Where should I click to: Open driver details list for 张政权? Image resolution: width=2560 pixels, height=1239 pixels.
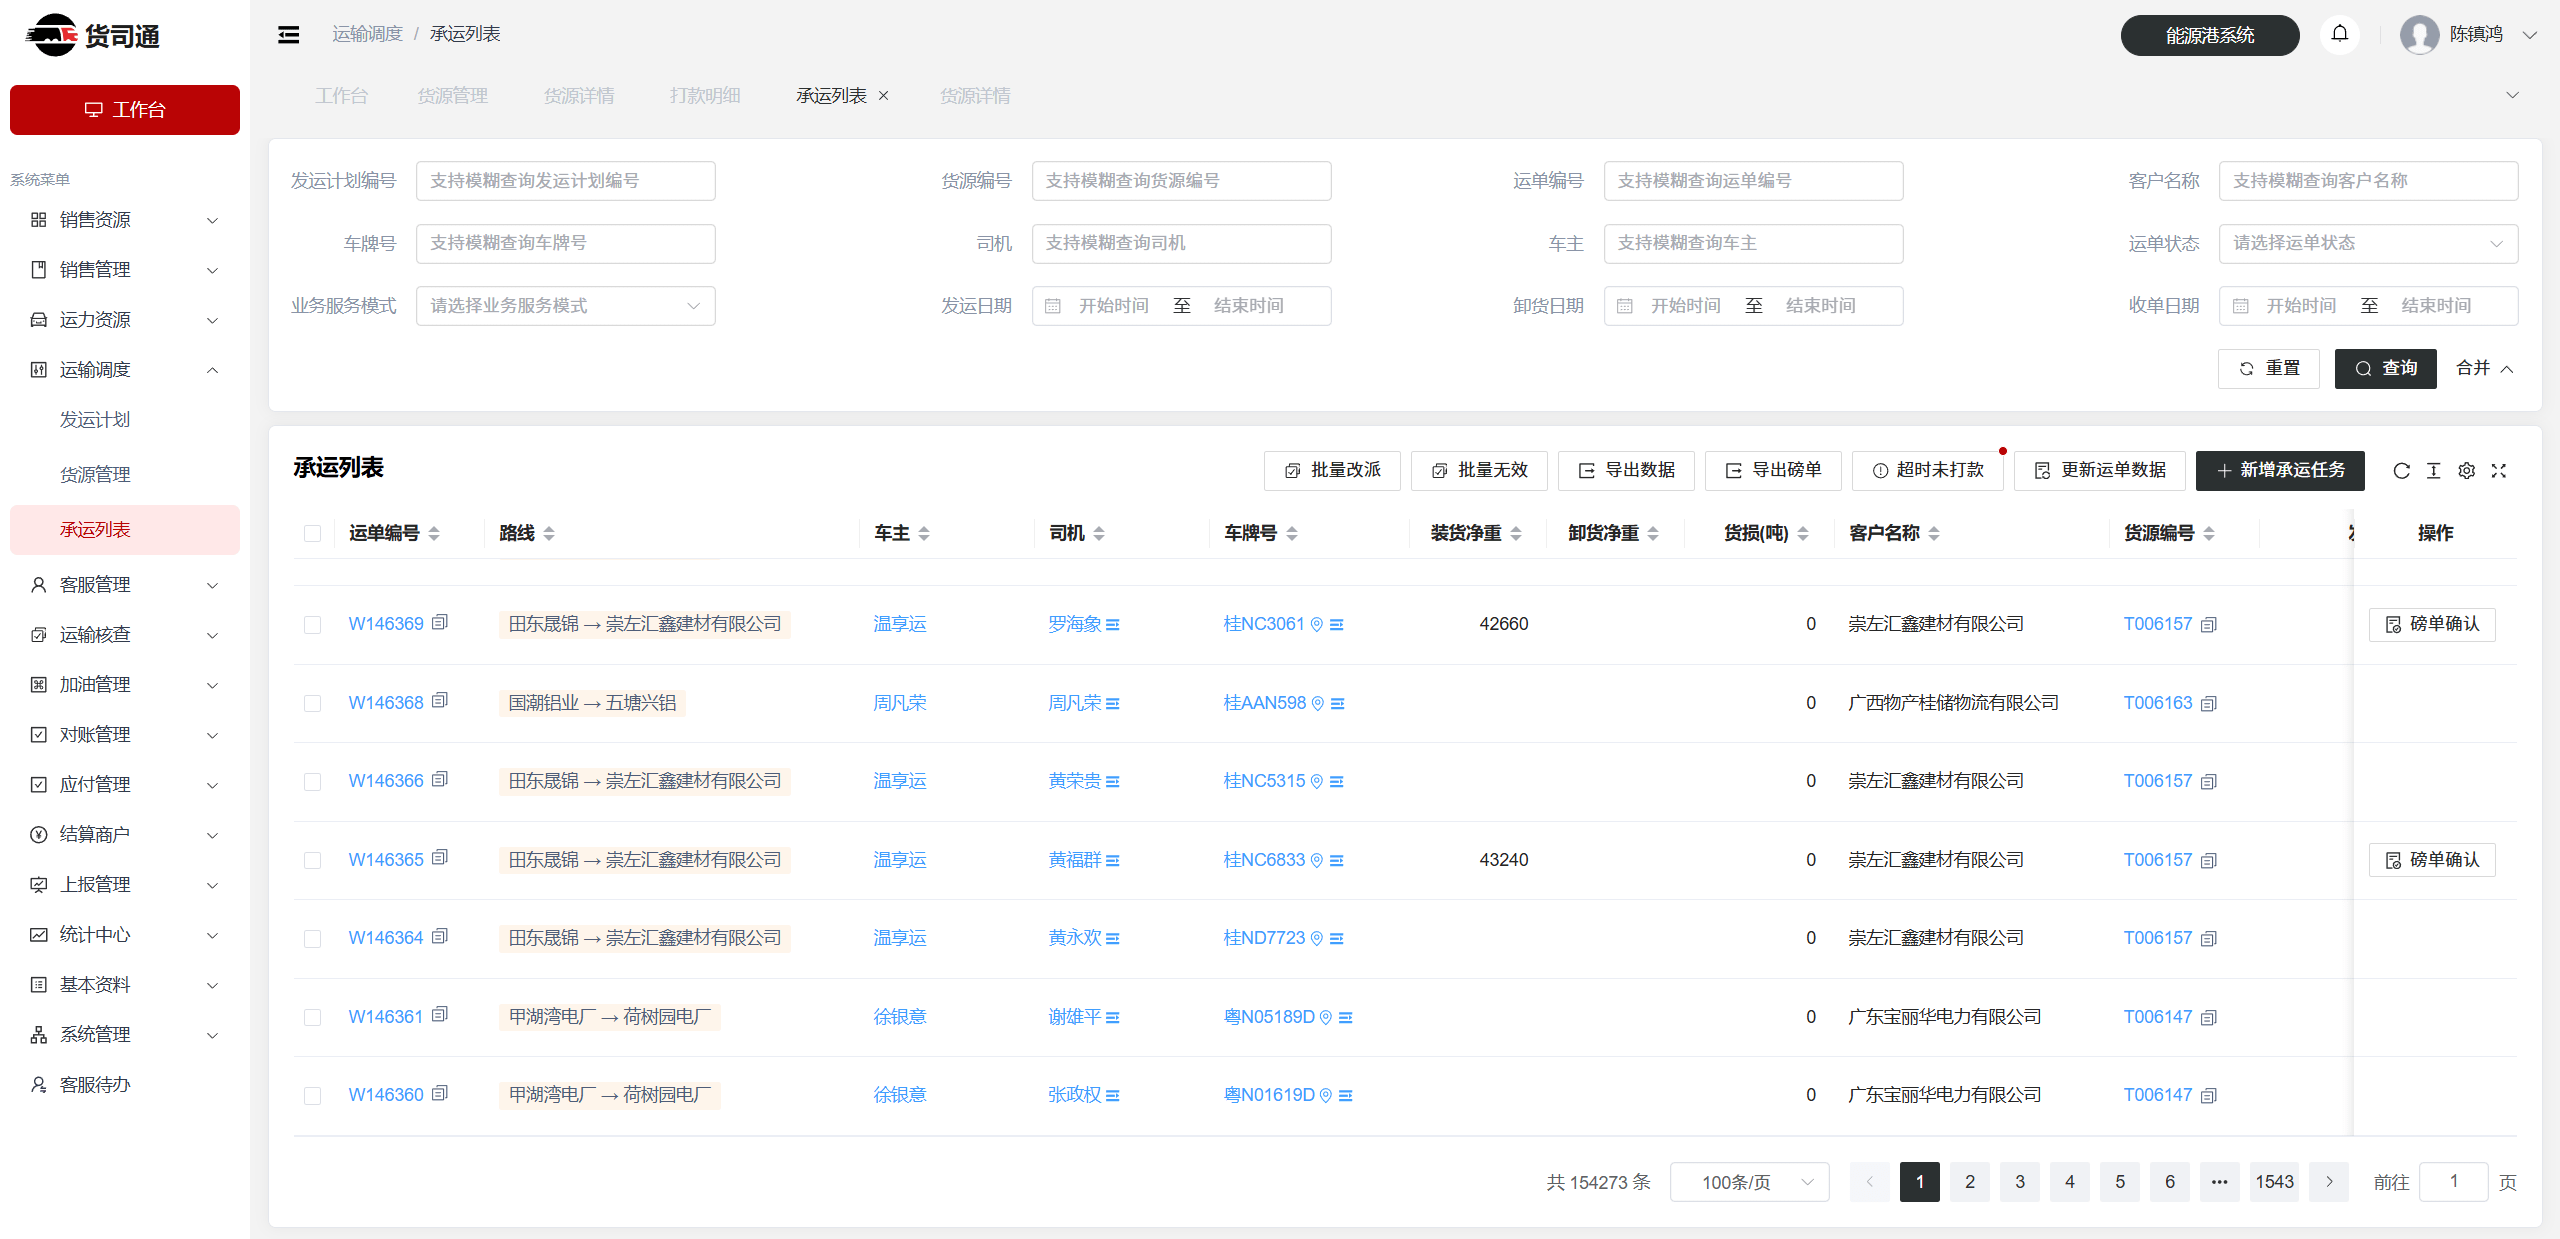(x=1113, y=1096)
